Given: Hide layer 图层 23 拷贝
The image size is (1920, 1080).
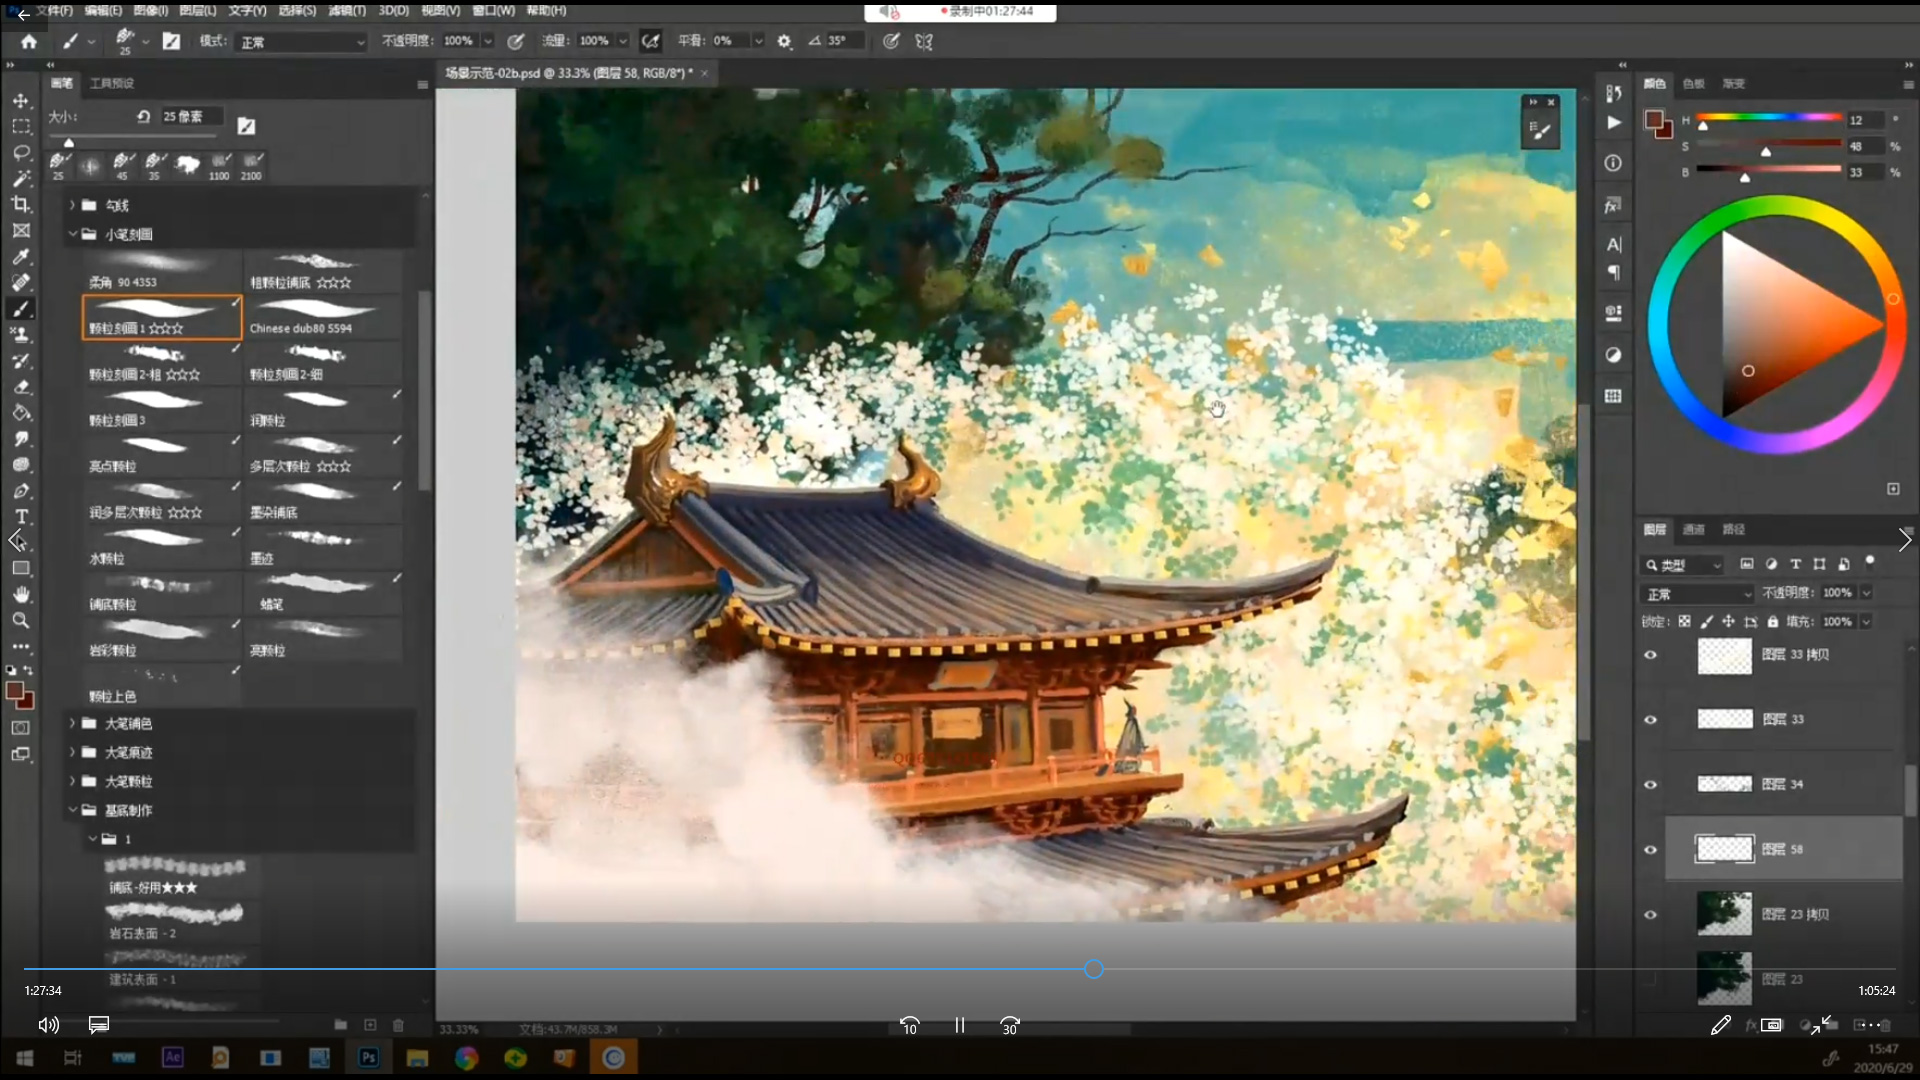Looking at the screenshot, I should (1650, 915).
